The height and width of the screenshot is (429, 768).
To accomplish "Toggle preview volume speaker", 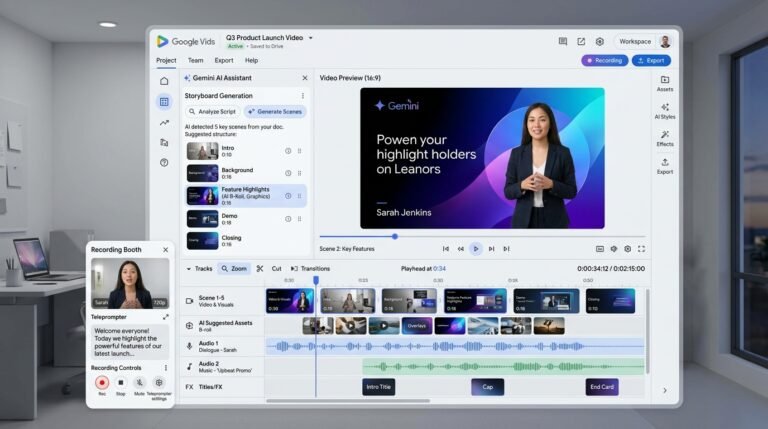I will pos(614,249).
